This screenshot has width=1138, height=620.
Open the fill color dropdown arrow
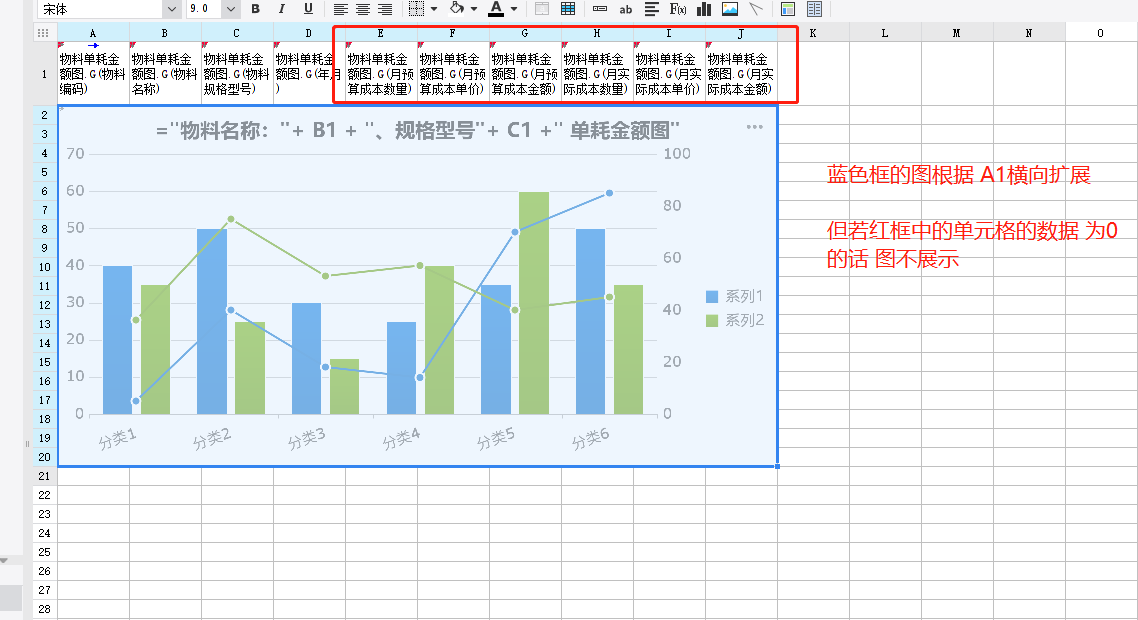(474, 9)
